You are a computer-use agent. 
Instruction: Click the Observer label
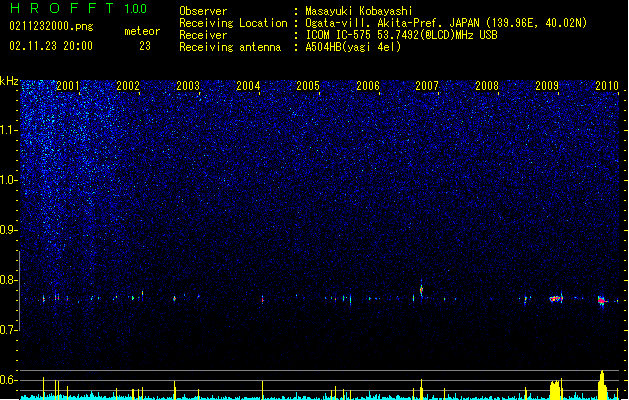[x=203, y=11]
